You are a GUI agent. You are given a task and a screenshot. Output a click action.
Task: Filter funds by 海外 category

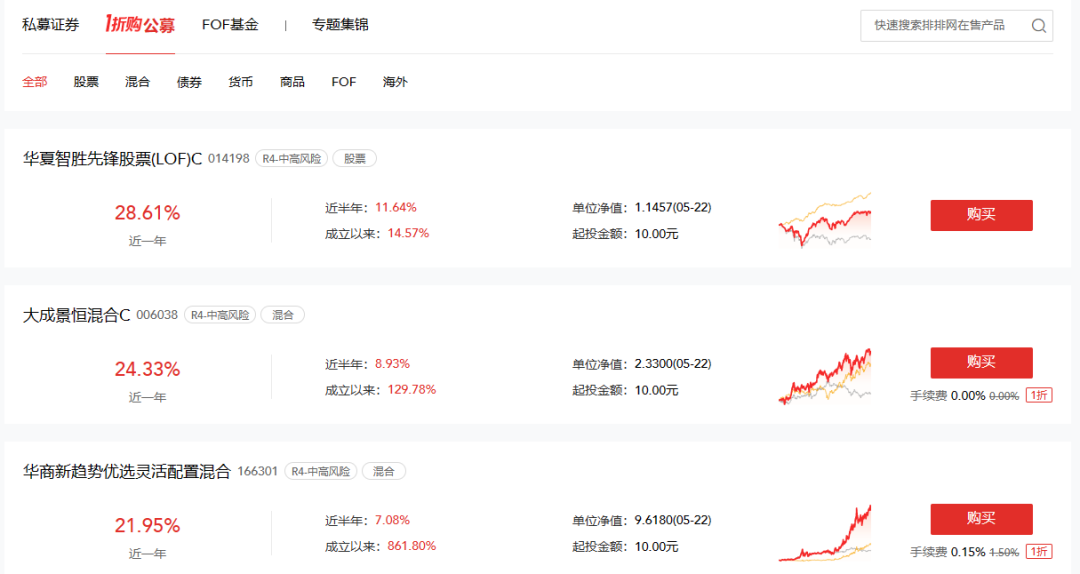coord(395,82)
